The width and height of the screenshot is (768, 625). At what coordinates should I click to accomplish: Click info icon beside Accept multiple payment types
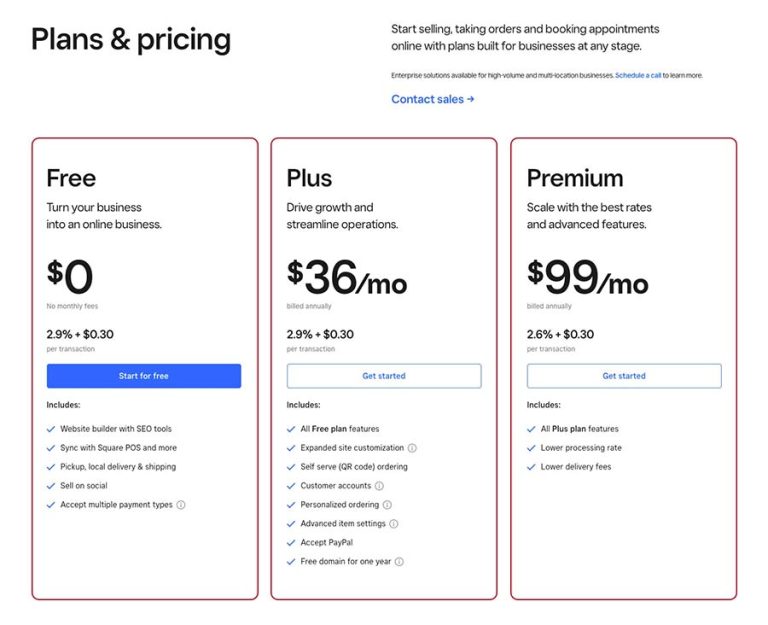(x=181, y=505)
